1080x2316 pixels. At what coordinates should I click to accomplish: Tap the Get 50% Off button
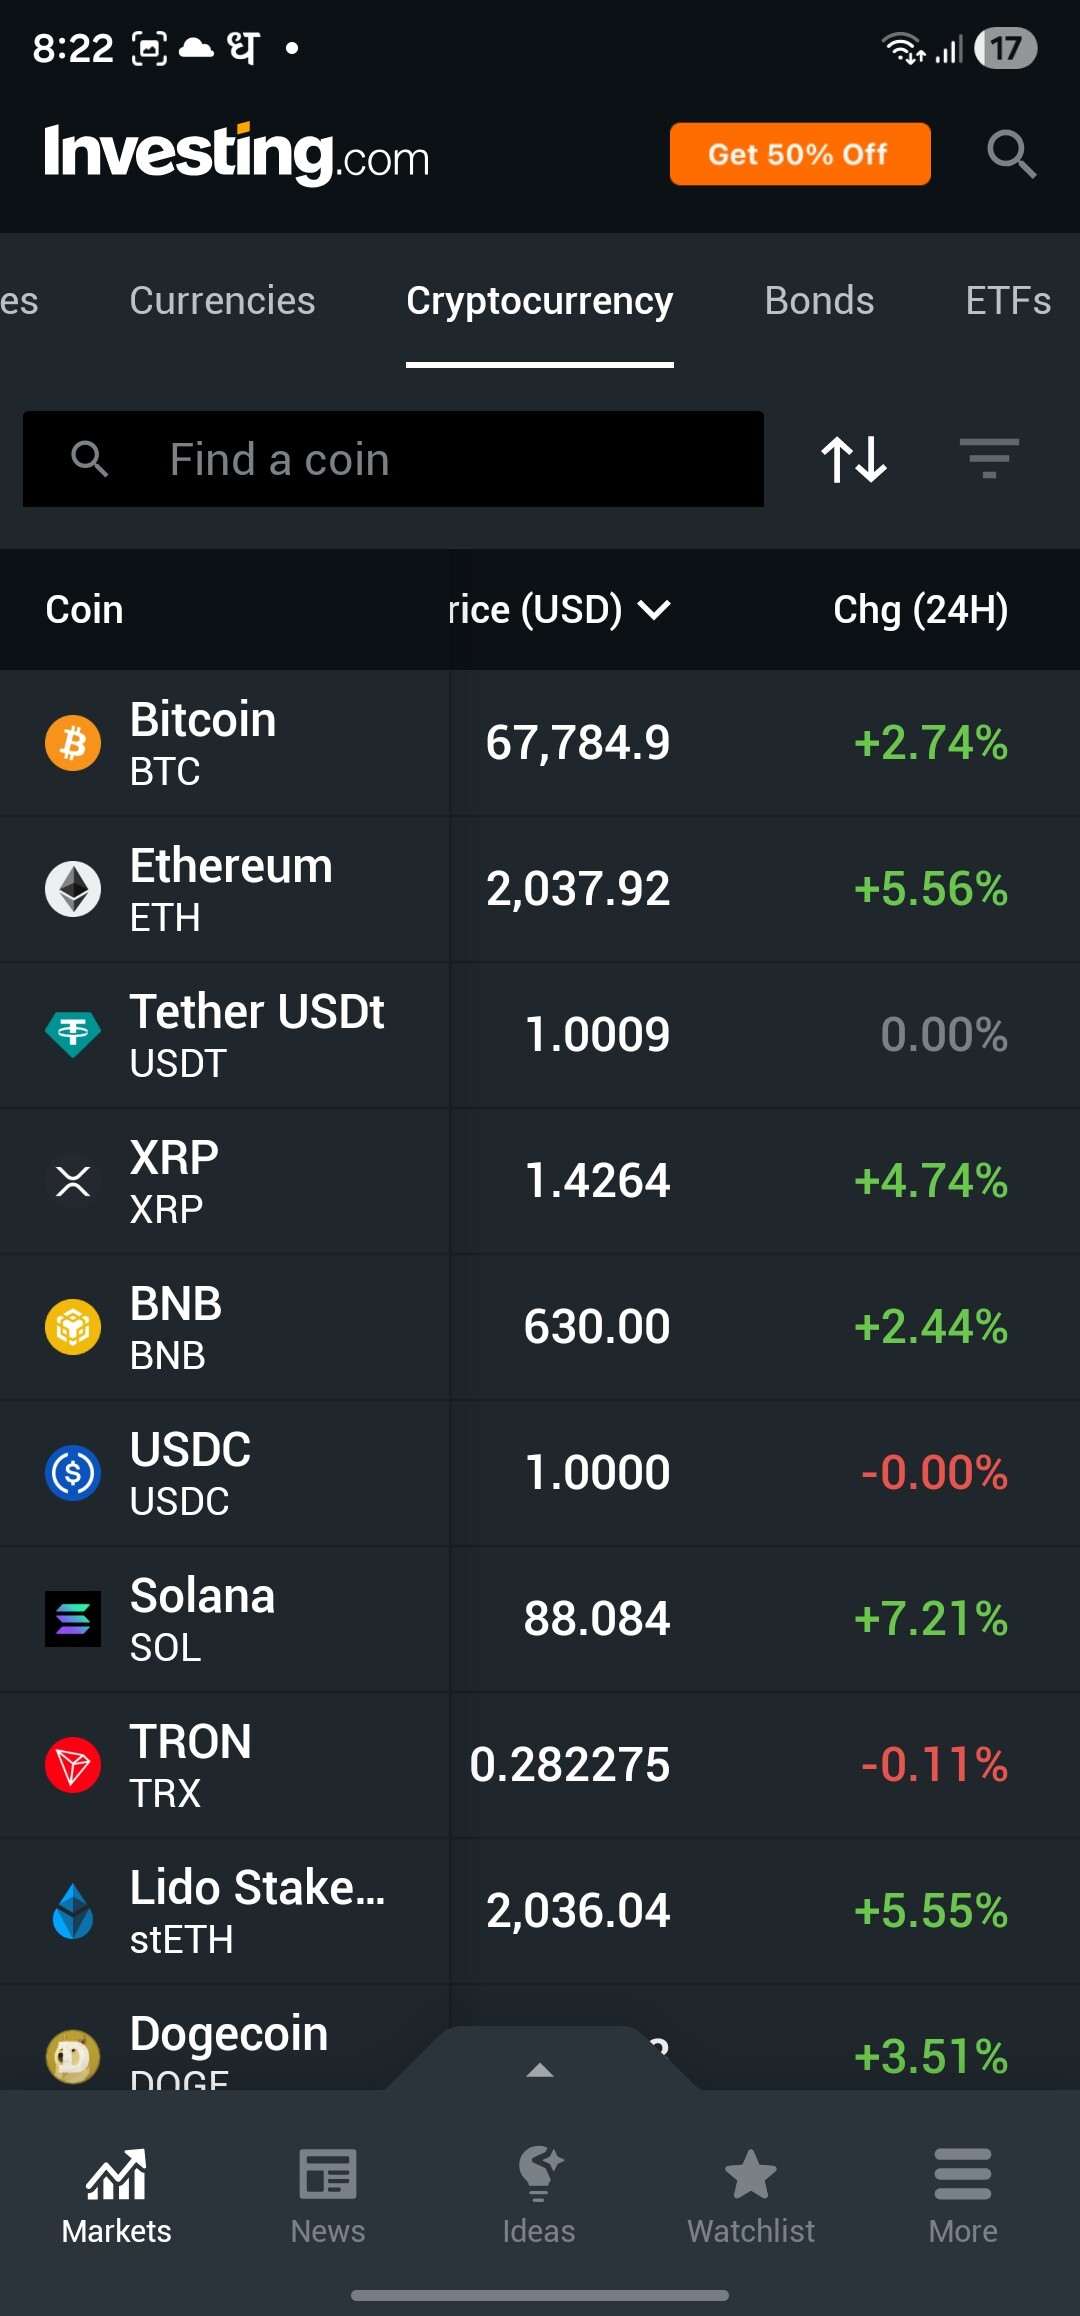(799, 154)
